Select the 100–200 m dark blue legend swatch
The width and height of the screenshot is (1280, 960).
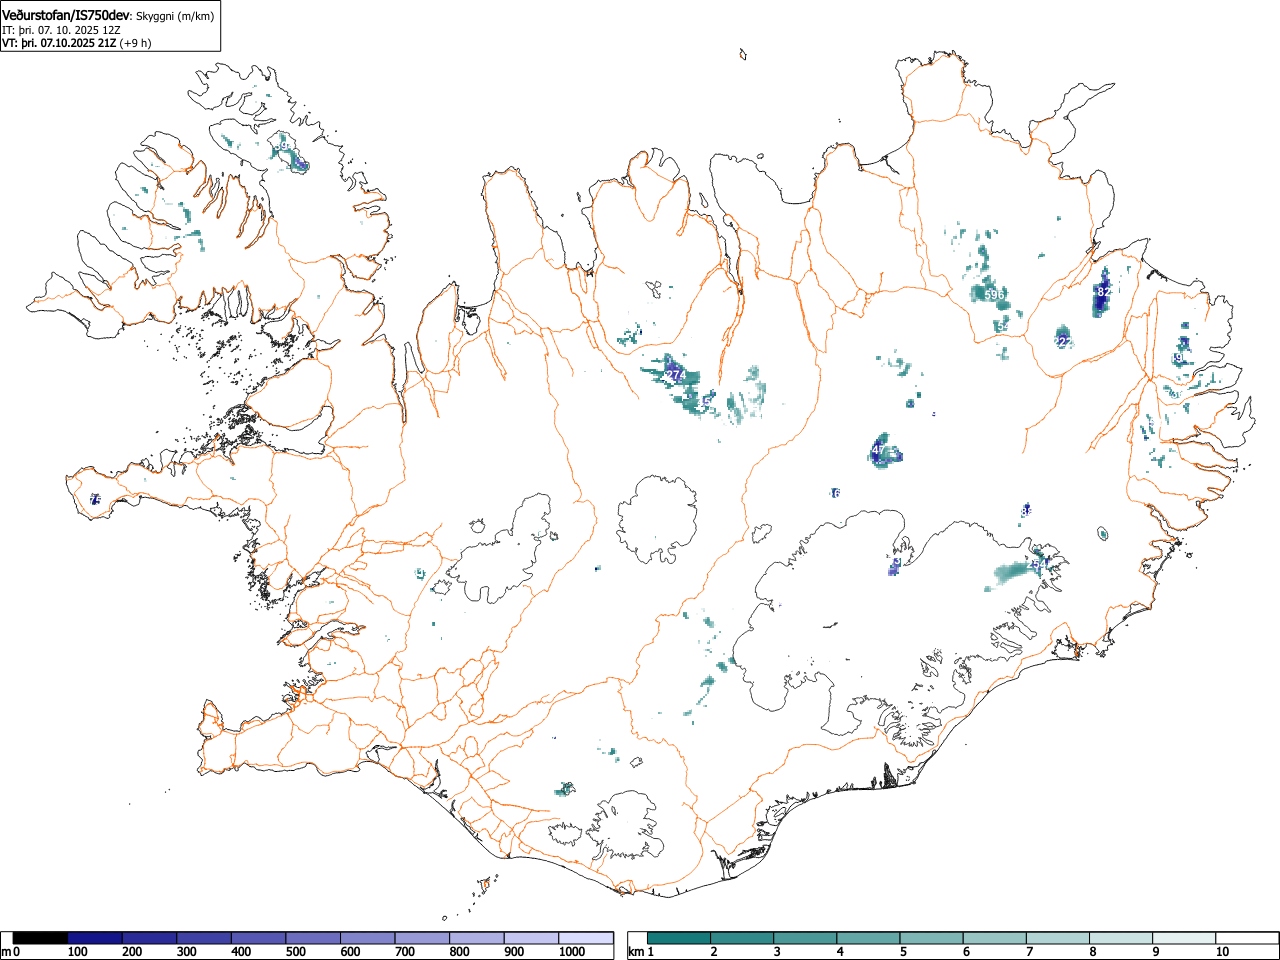(x=95, y=938)
